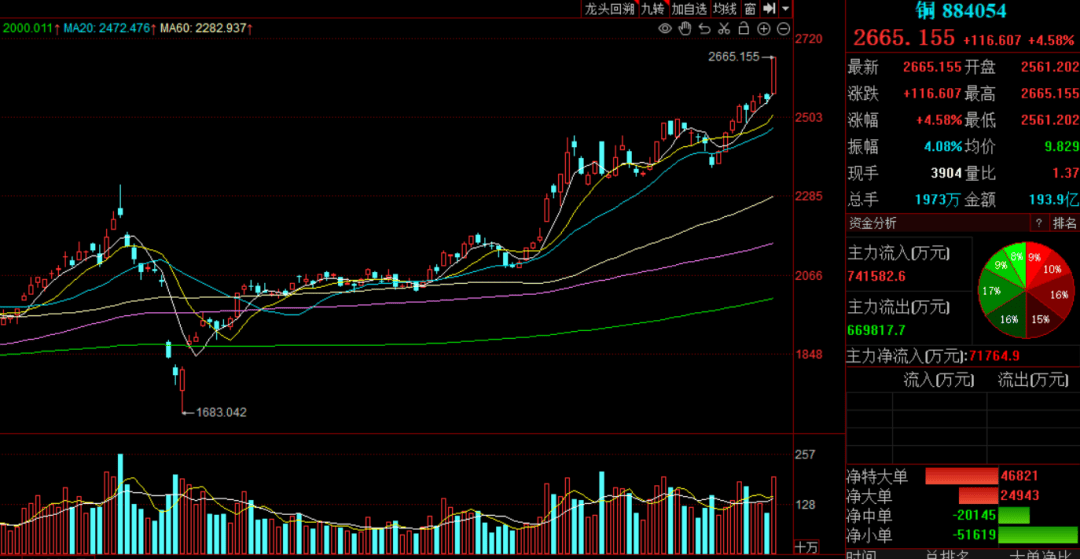The height and width of the screenshot is (559, 1080).
Task: Click the question mark help icon
Action: tap(1039, 222)
